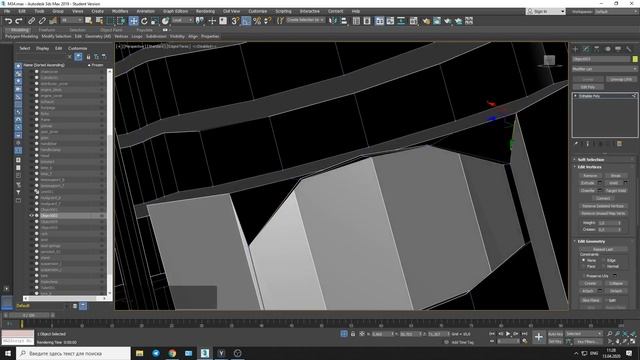Expand the Editable Poly stack entry
The width and height of the screenshot is (640, 360).
point(576,96)
